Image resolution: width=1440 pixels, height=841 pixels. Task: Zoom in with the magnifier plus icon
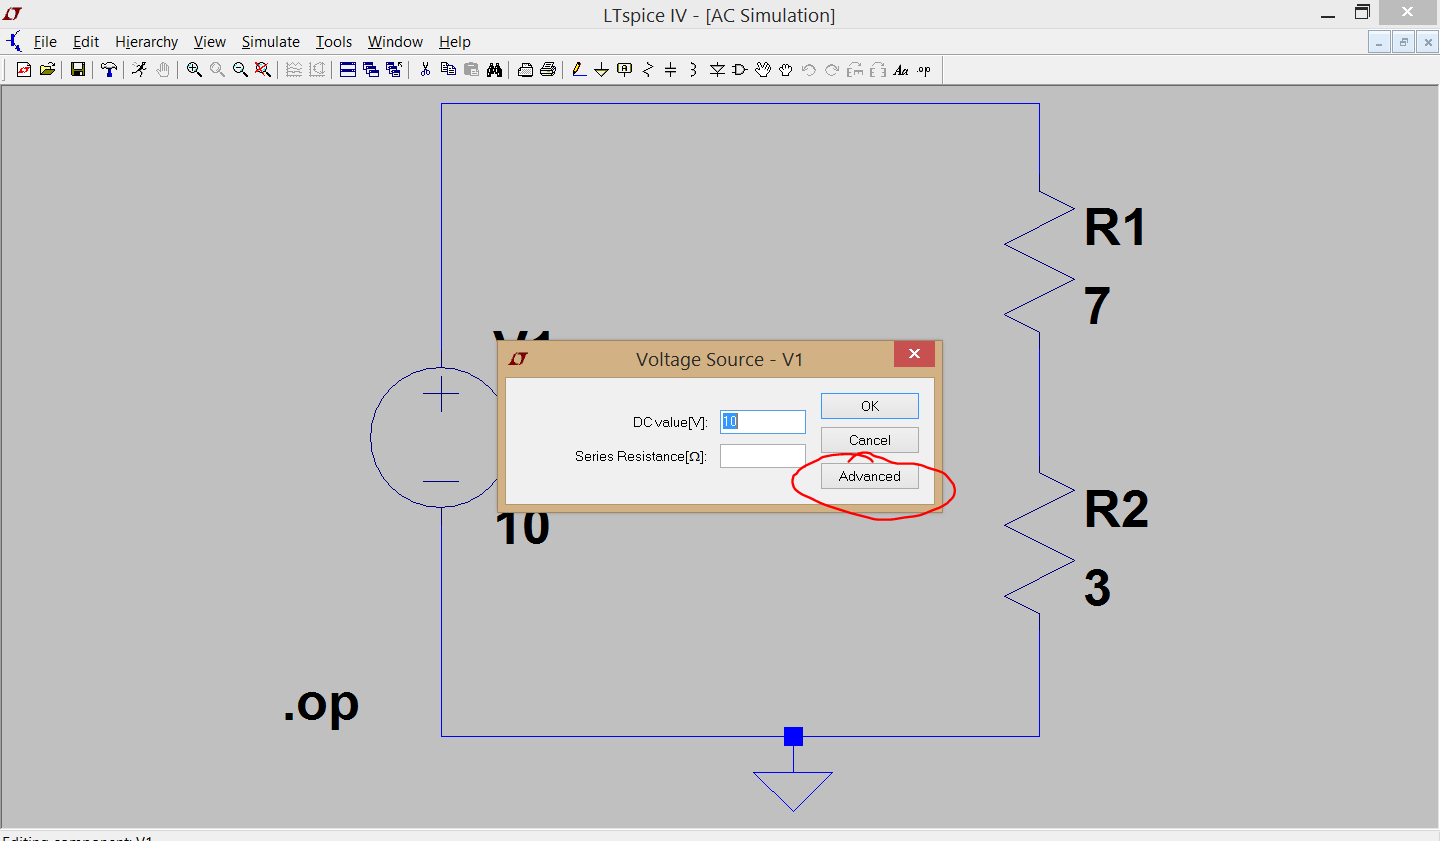194,69
